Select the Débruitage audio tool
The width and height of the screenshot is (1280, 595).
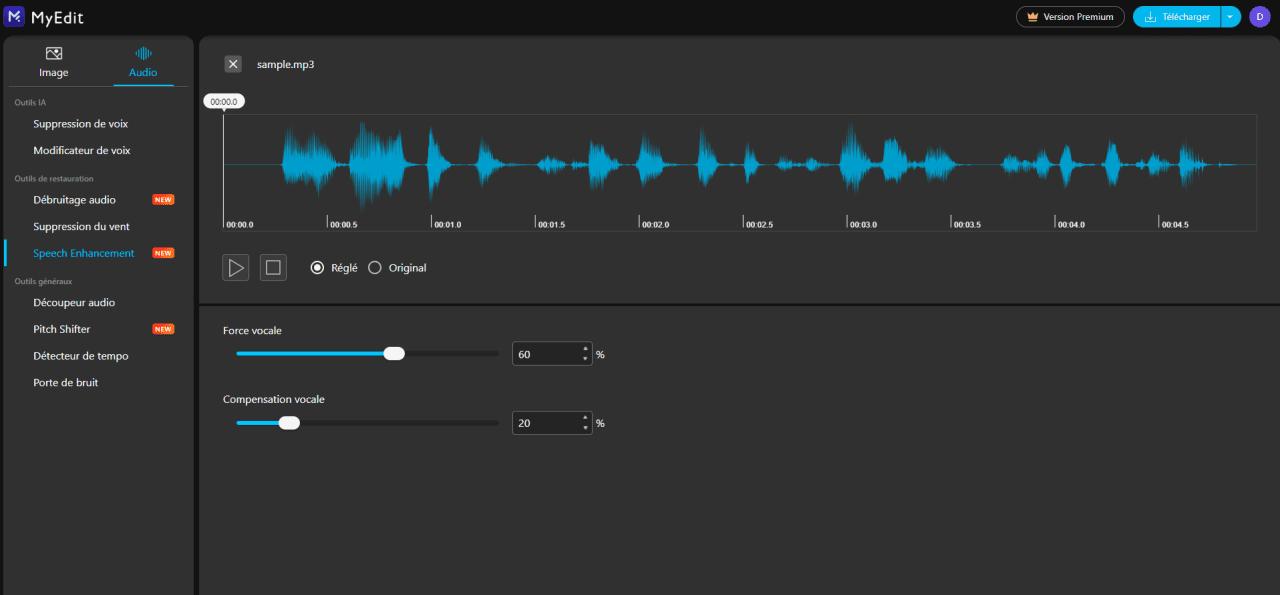point(77,199)
